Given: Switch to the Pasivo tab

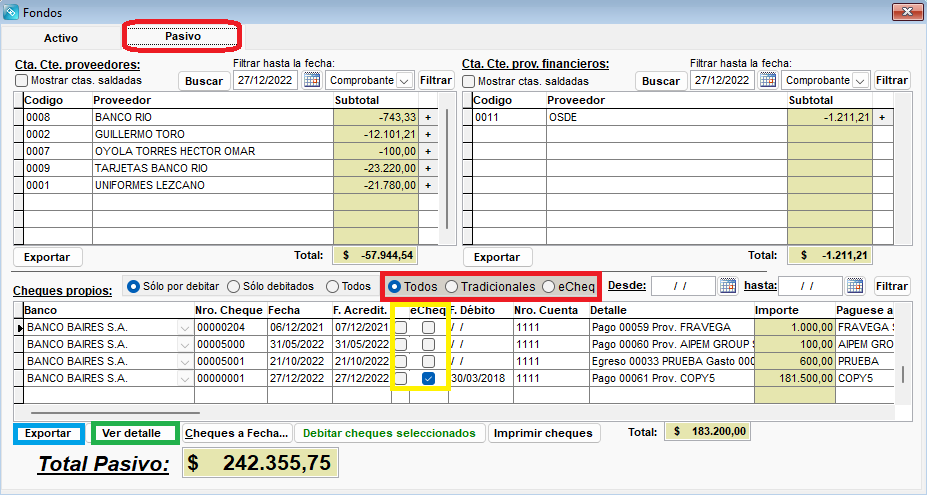Looking at the screenshot, I should (x=183, y=36).
